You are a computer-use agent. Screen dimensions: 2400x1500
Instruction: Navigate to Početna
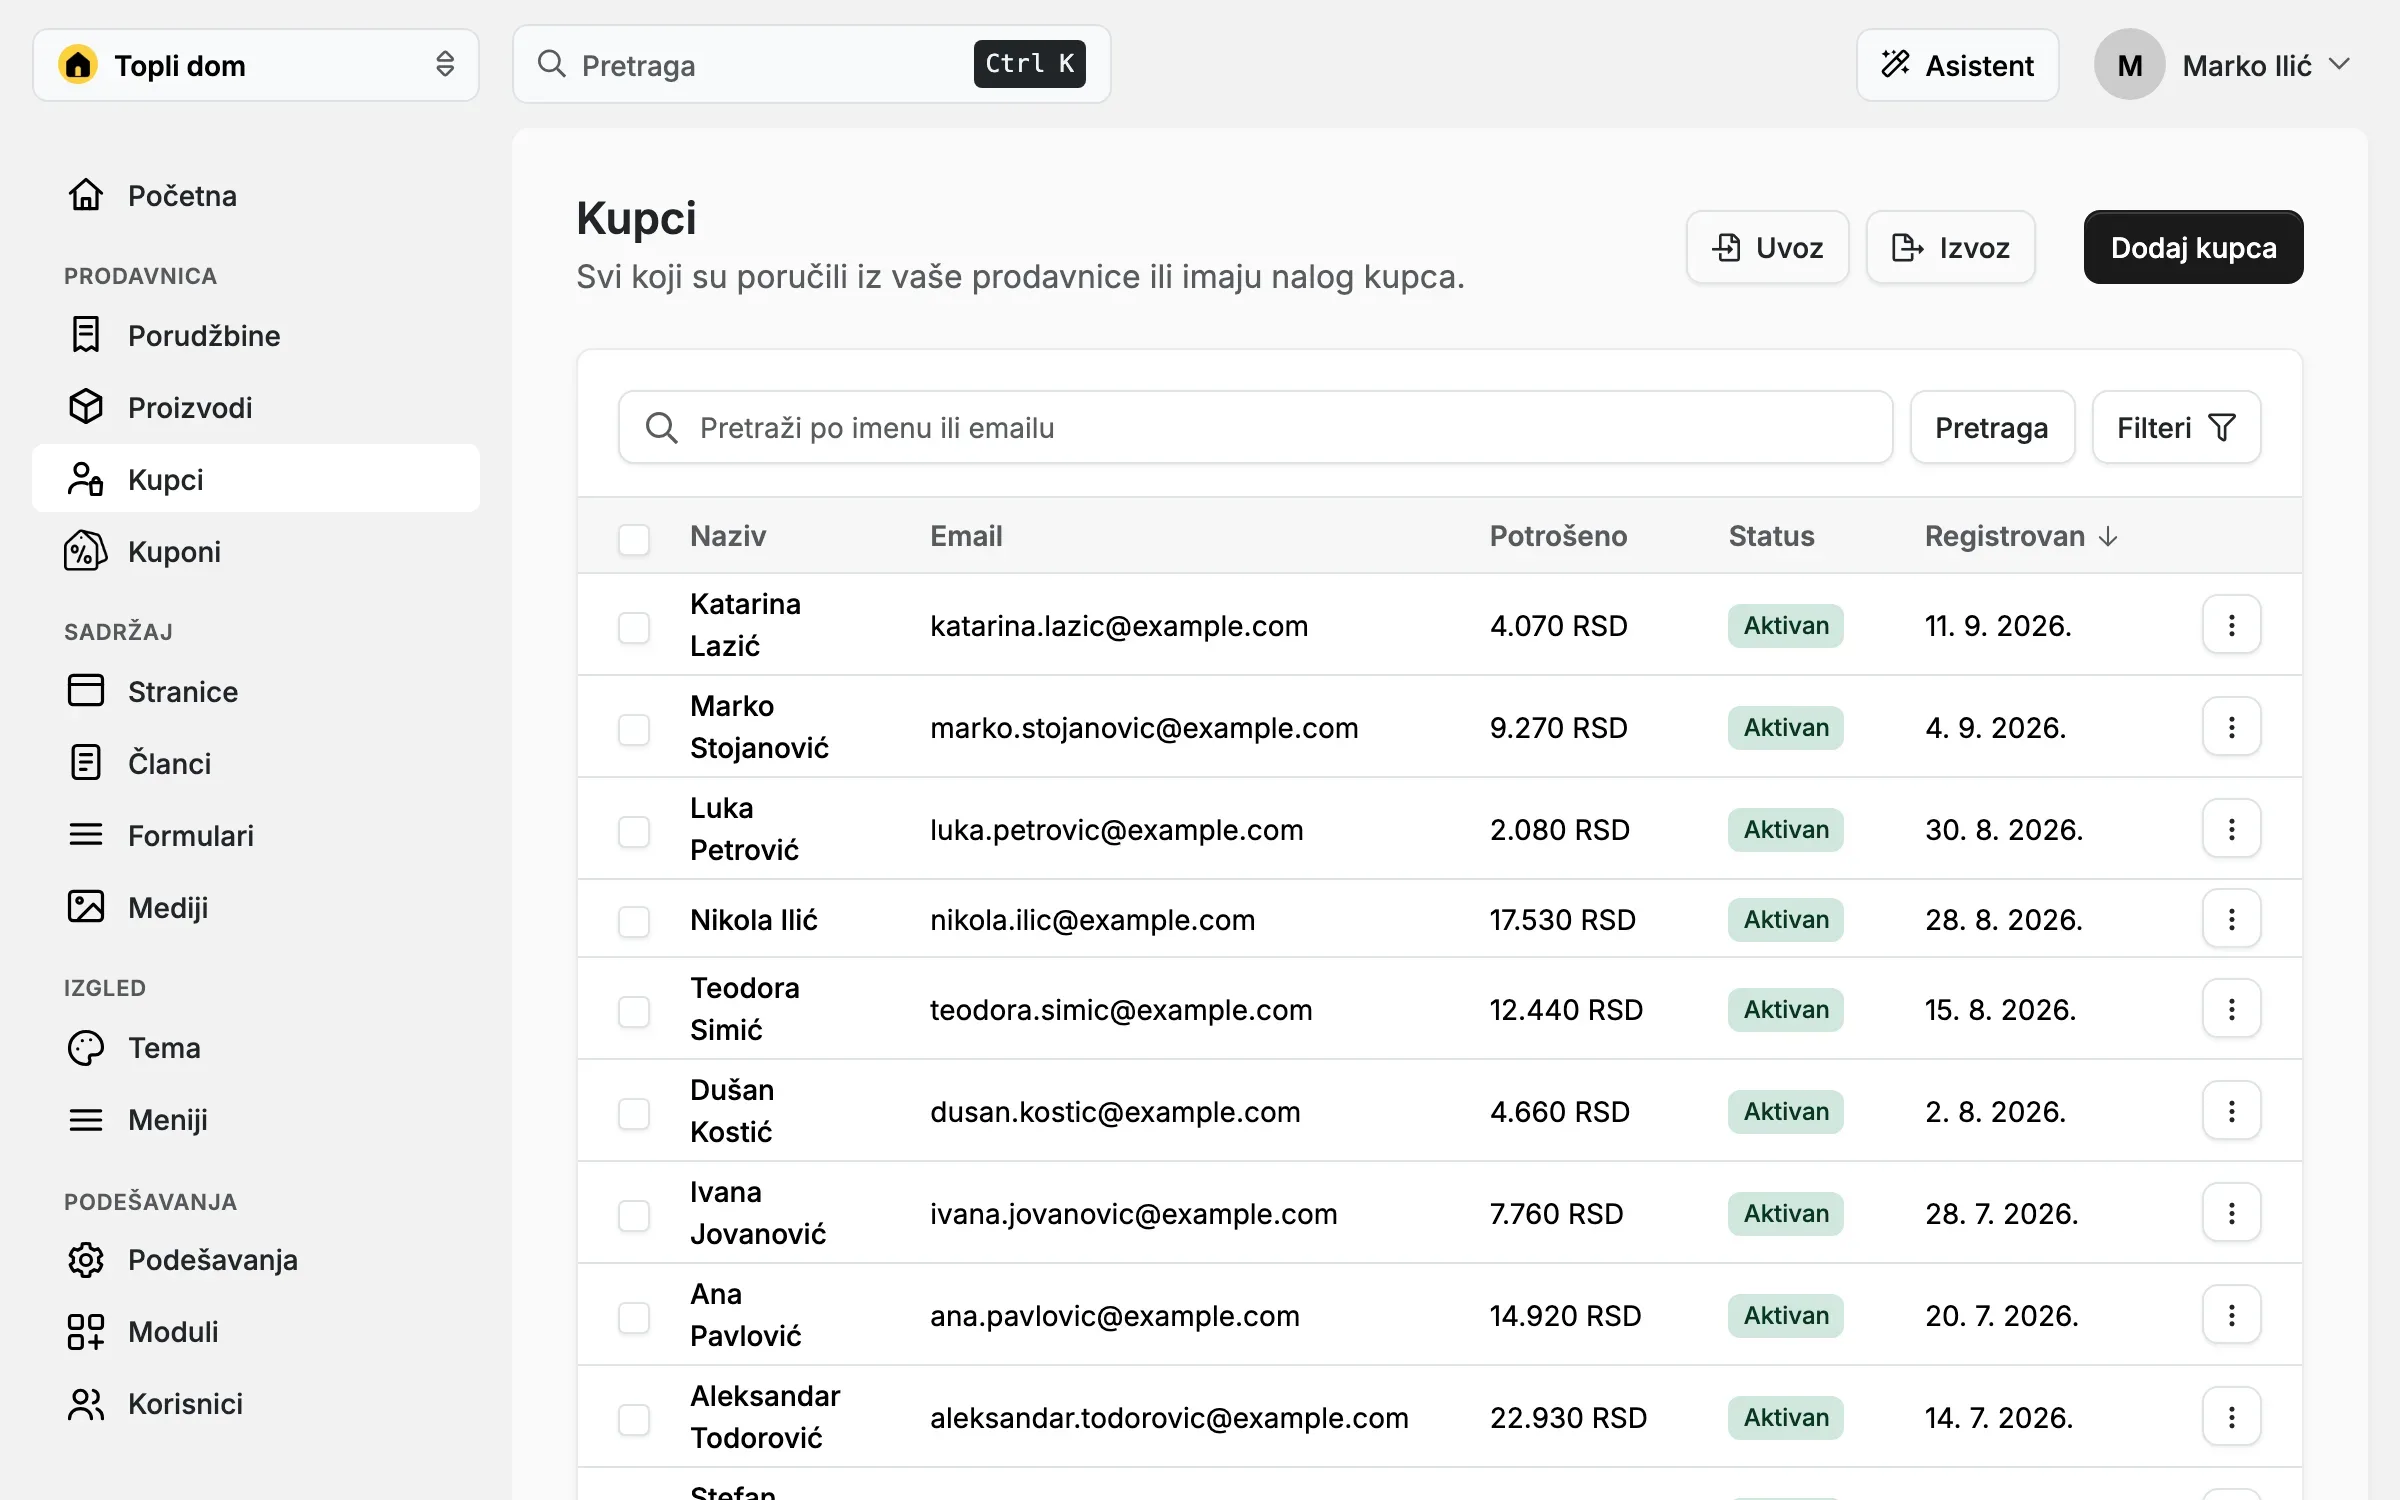(256, 195)
